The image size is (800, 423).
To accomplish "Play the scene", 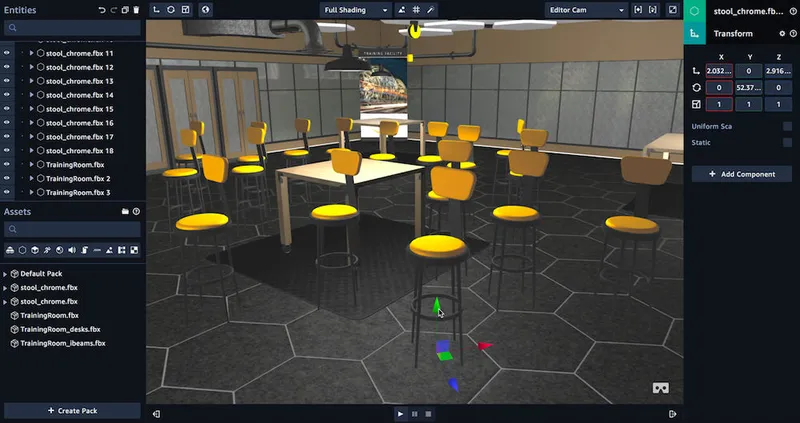I will [x=401, y=414].
